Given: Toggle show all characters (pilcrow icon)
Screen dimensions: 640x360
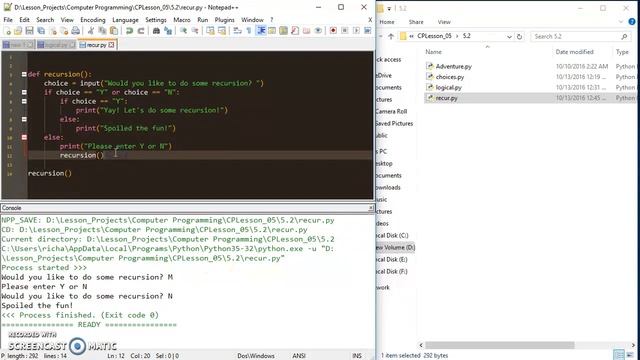Looking at the screenshot, I should click(249, 31).
